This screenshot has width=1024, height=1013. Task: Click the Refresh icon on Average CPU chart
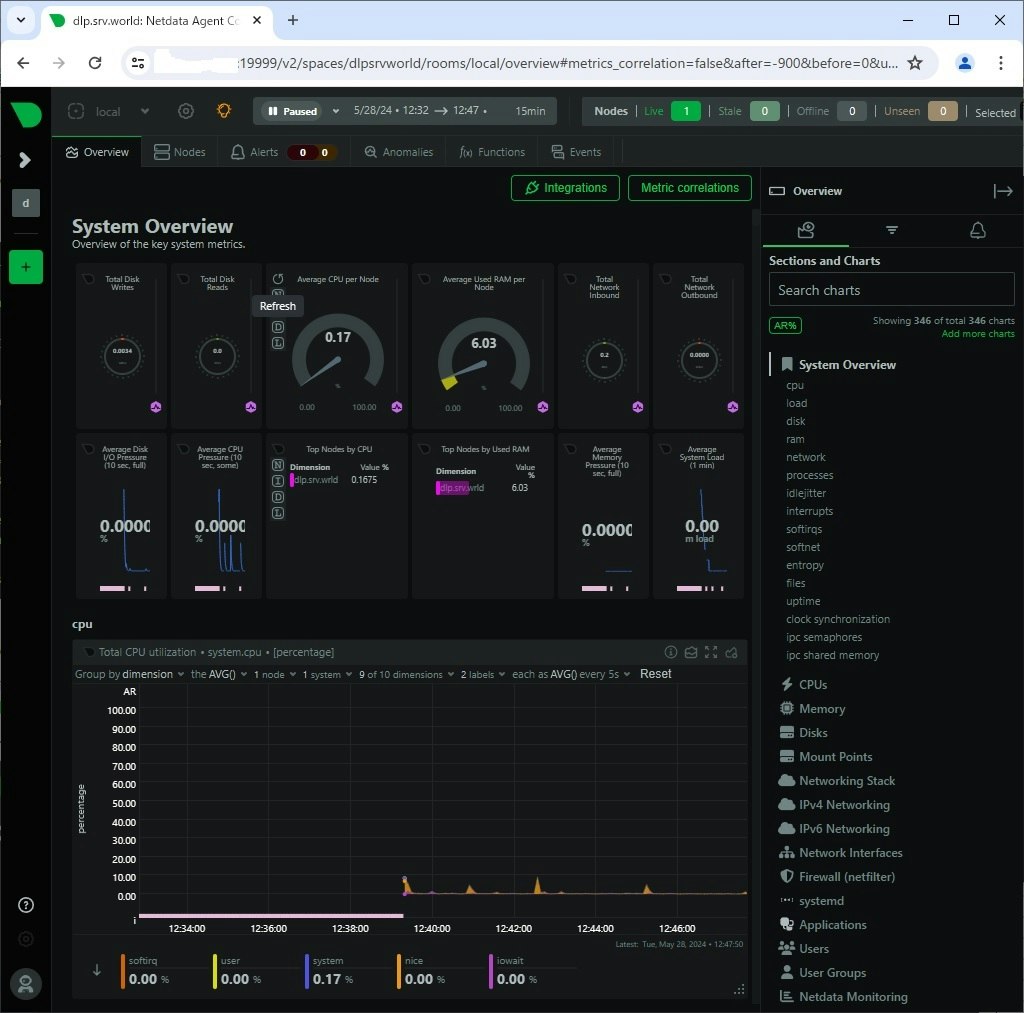(278, 279)
